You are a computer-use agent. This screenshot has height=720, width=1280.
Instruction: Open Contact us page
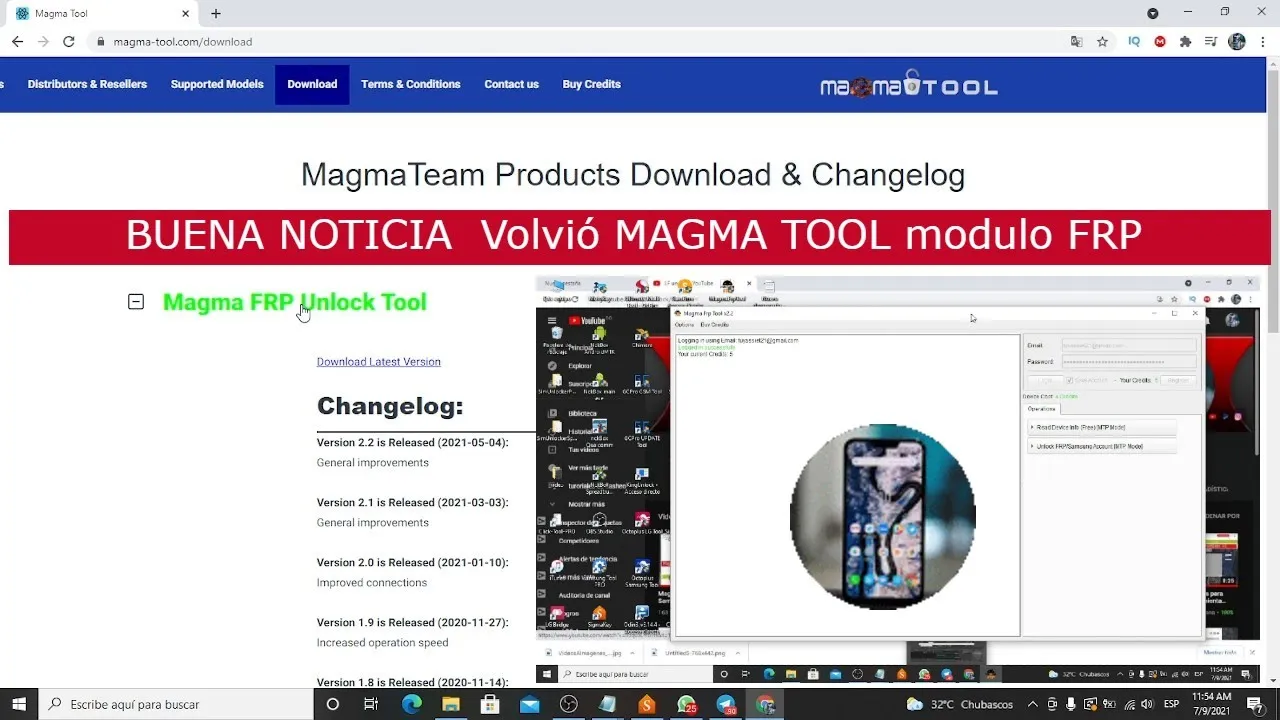[512, 84]
